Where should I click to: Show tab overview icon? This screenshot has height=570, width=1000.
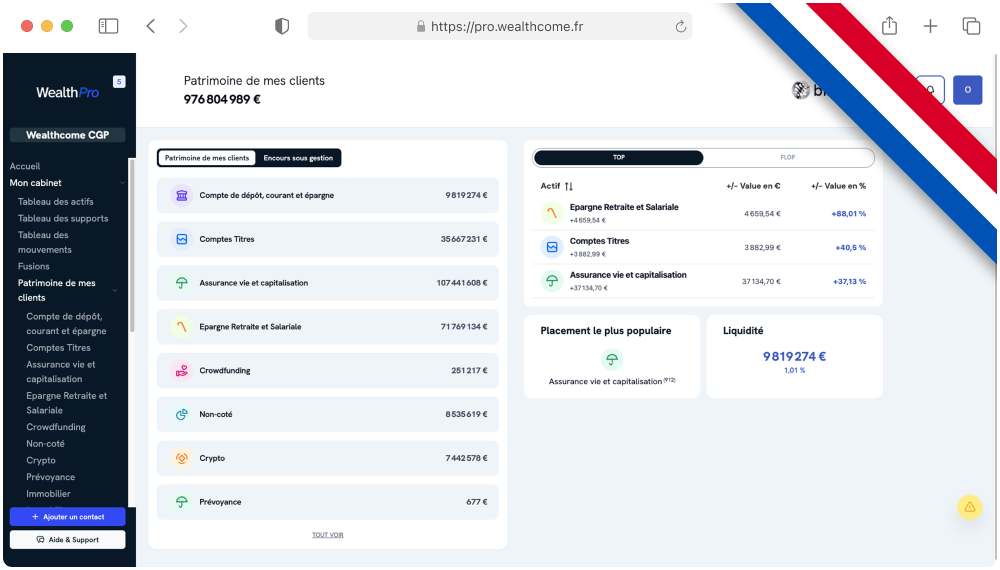point(971,26)
